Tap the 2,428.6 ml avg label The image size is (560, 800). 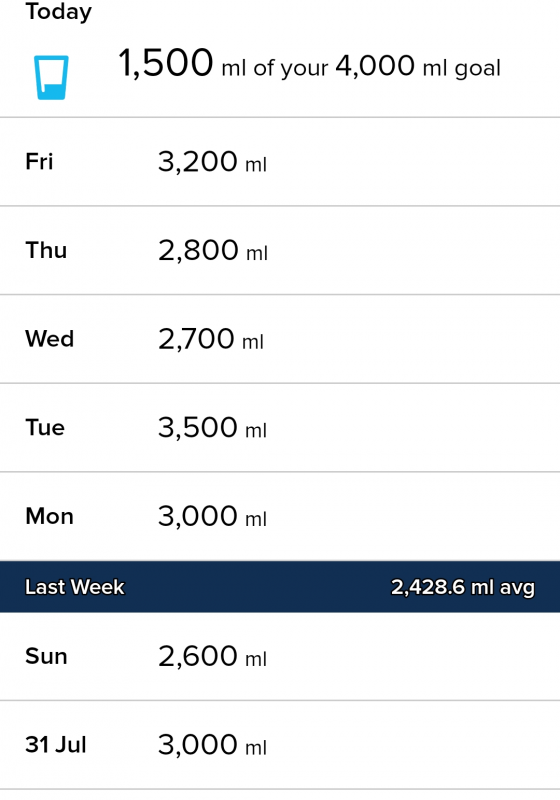[463, 587]
